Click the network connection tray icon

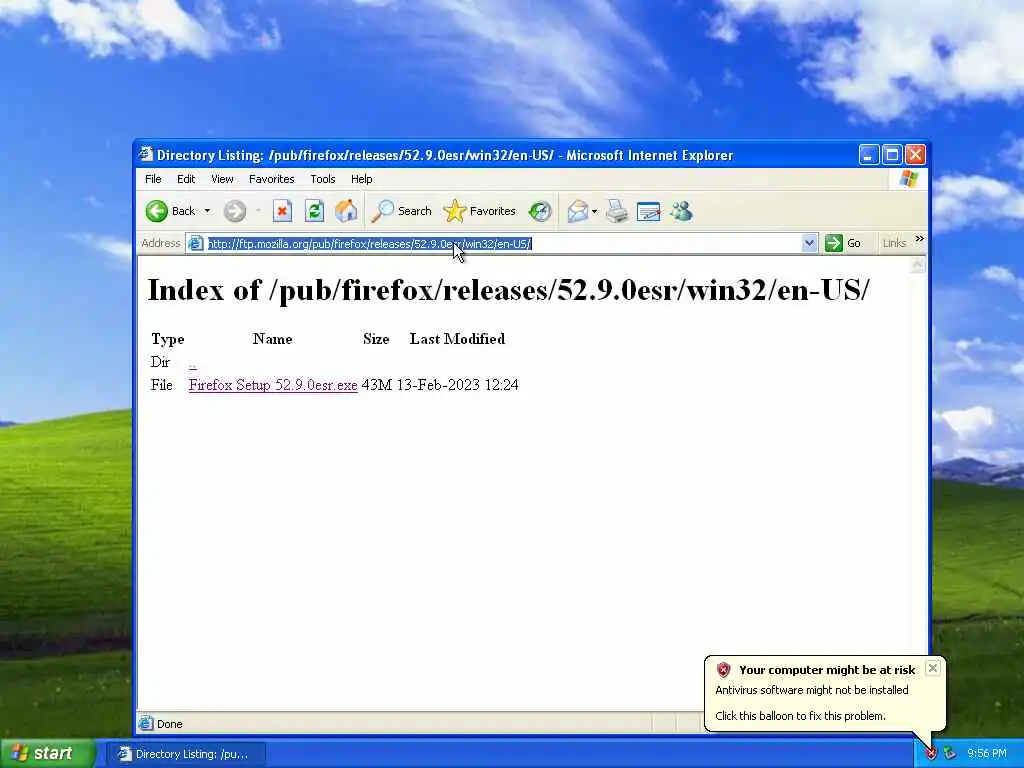950,754
